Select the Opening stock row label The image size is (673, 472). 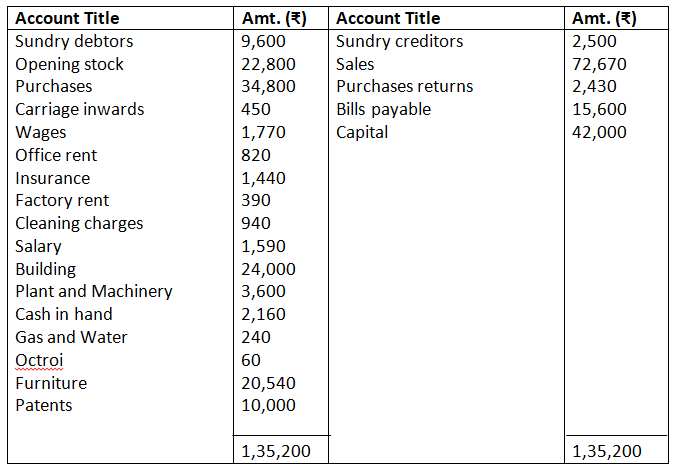(x=70, y=64)
